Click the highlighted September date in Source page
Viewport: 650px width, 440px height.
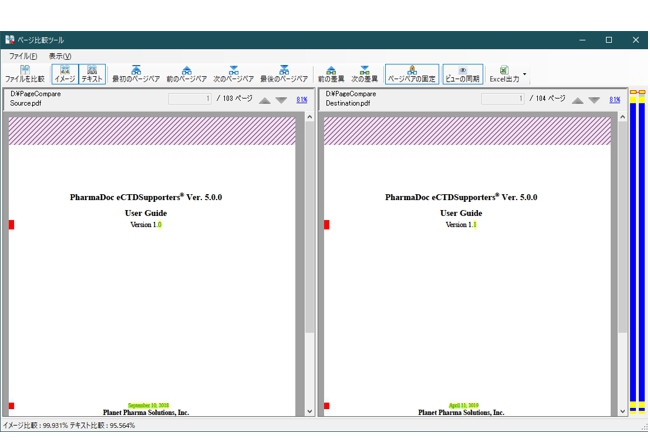(148, 405)
